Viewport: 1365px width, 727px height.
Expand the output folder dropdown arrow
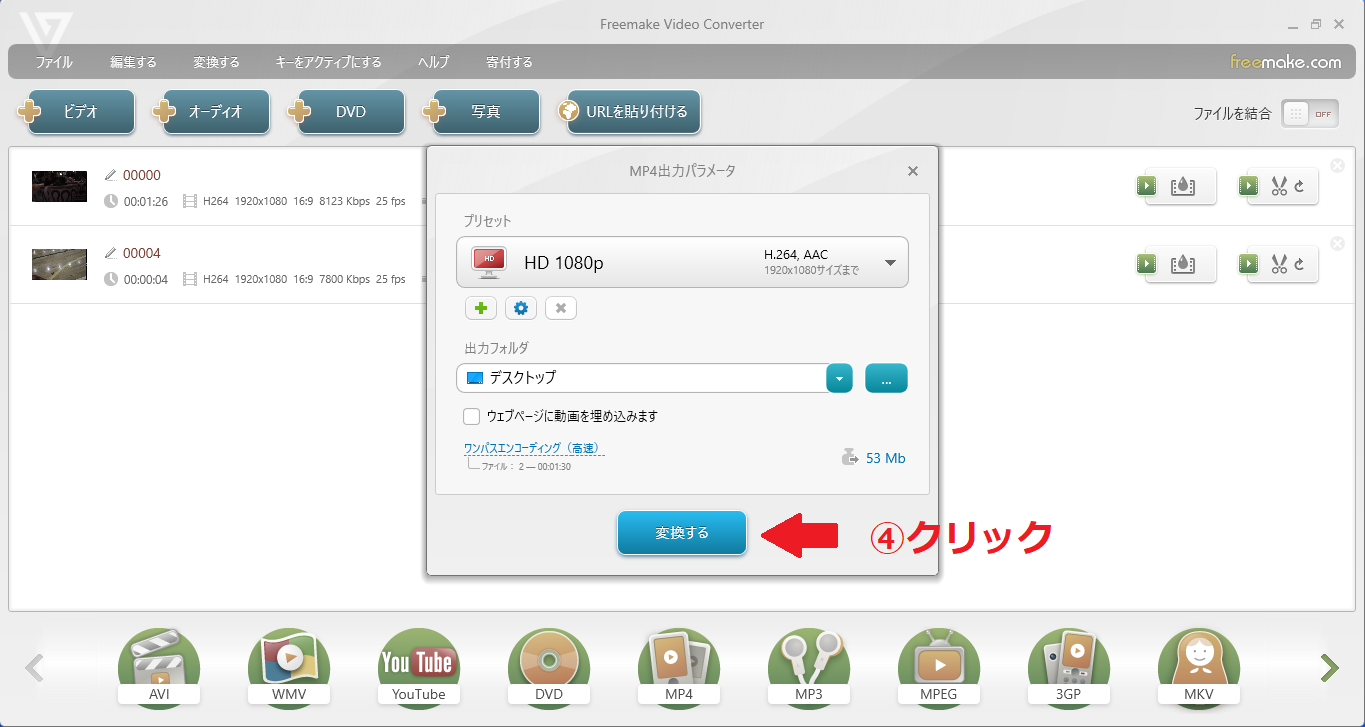coord(839,378)
